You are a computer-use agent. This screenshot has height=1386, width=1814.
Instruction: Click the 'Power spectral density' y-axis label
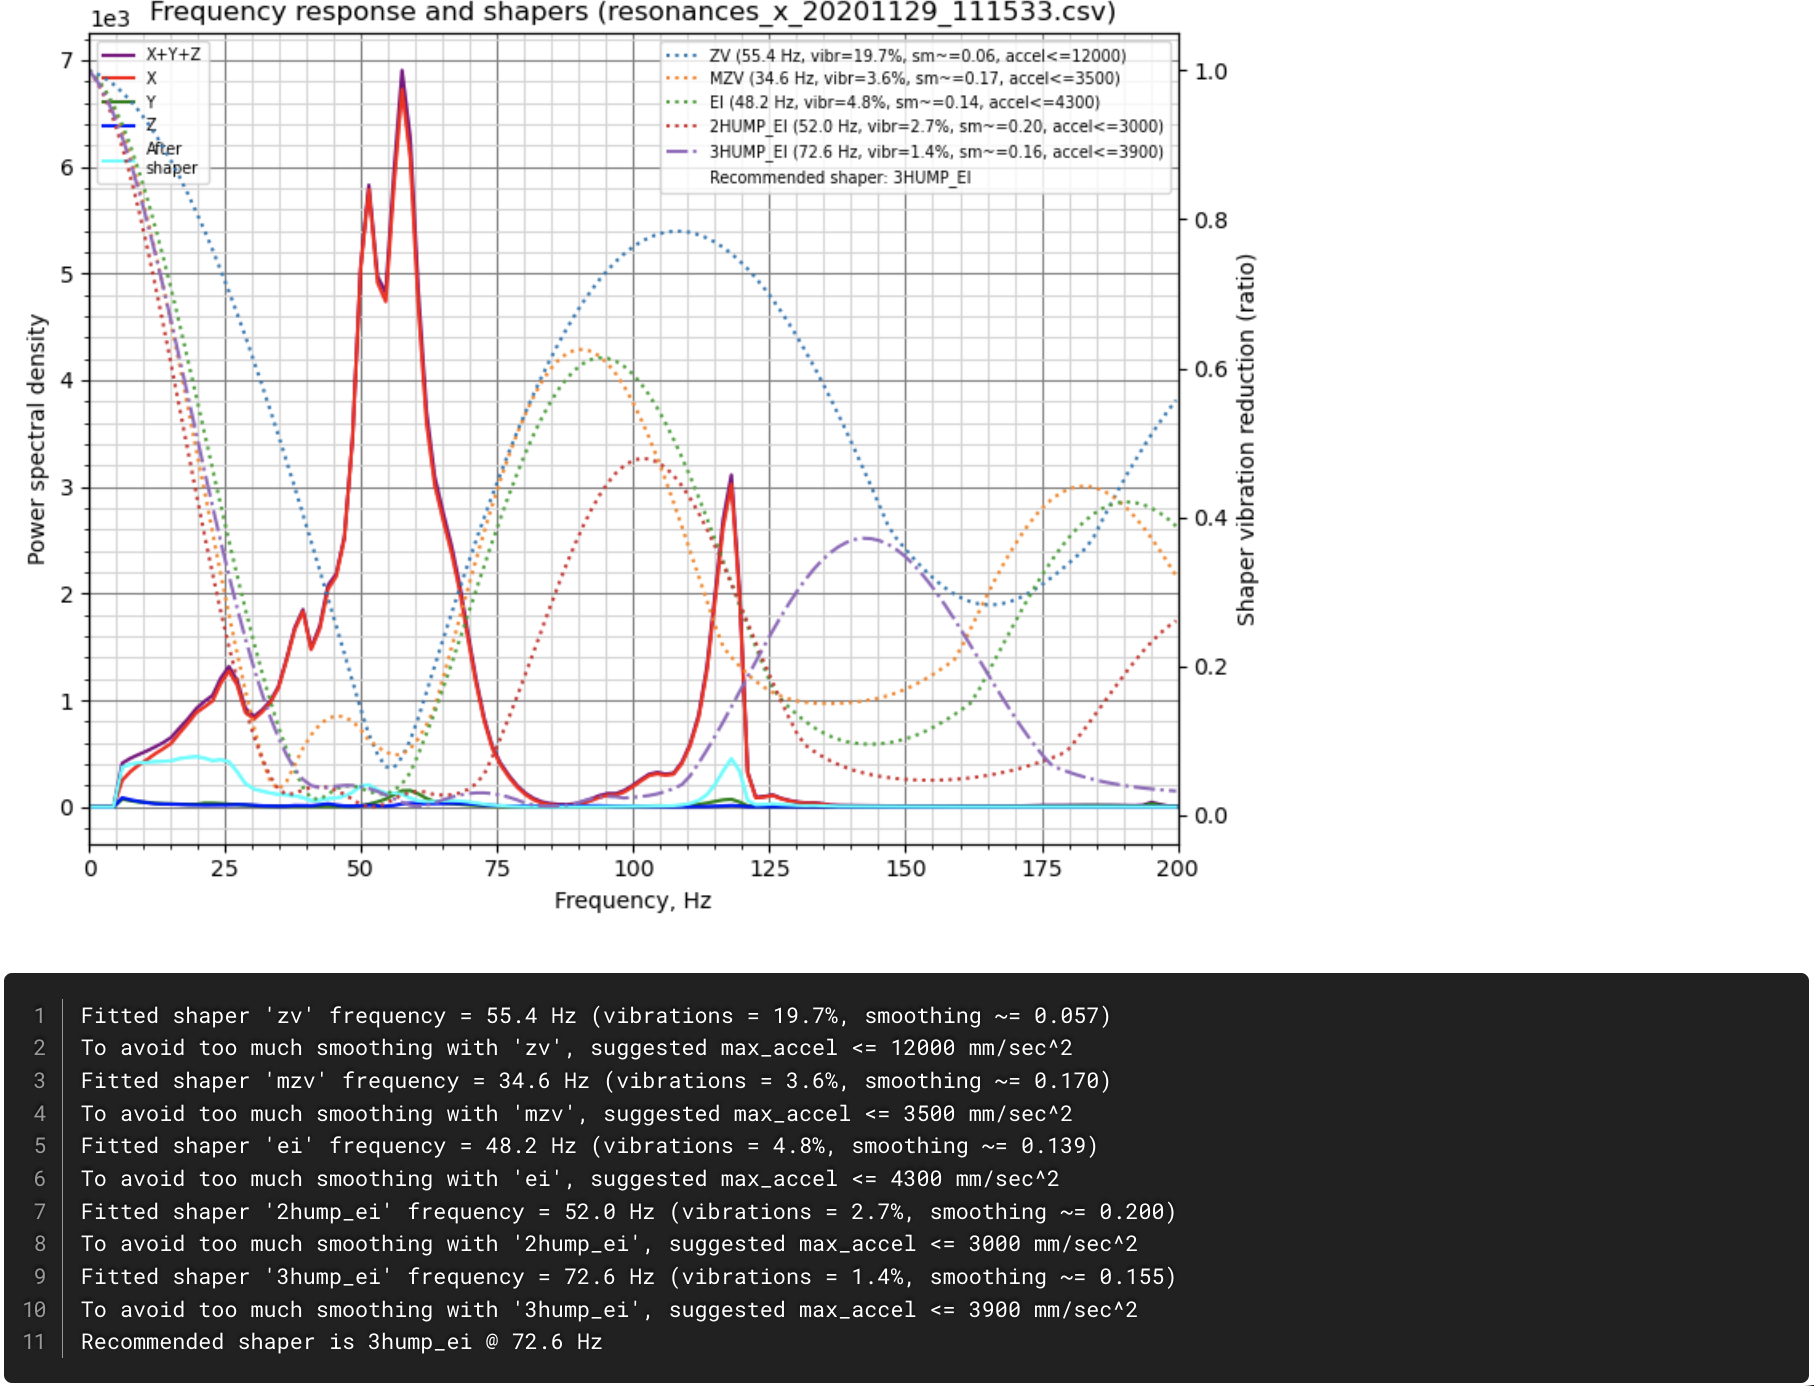point(36,440)
